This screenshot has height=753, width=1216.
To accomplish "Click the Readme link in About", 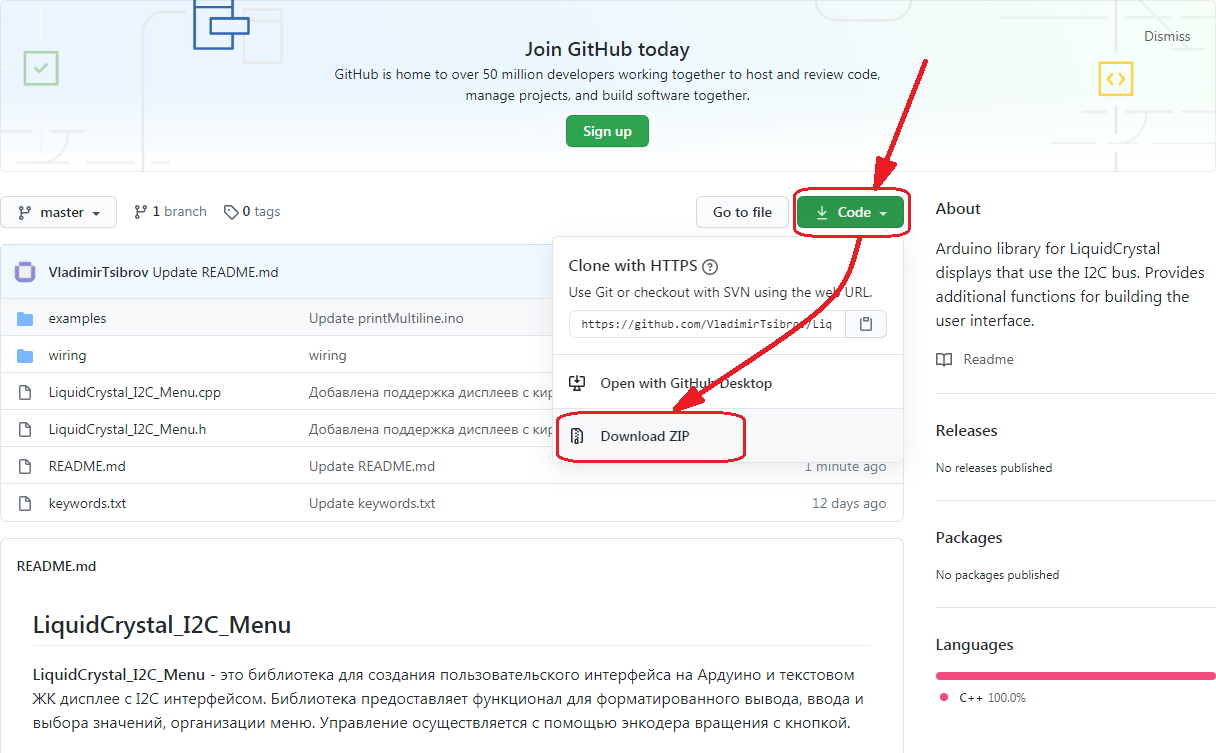I will [x=988, y=359].
